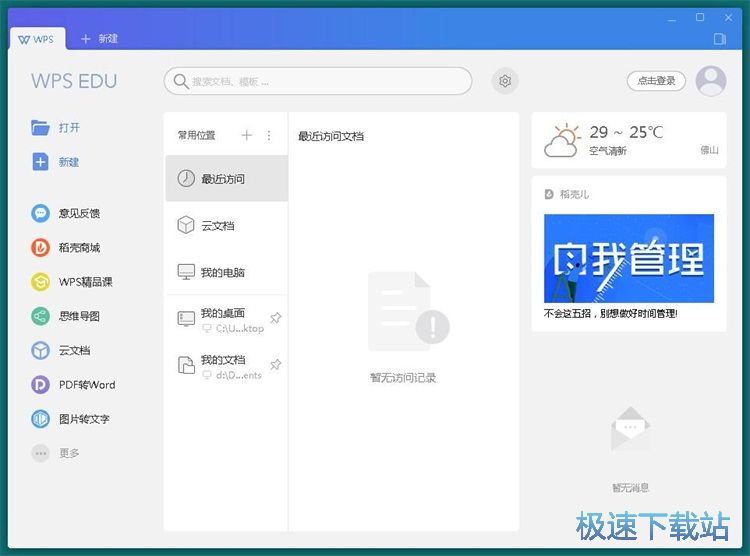750x556 pixels.
Task: Open the 常用位置 three-dot options menu
Action: coord(269,135)
